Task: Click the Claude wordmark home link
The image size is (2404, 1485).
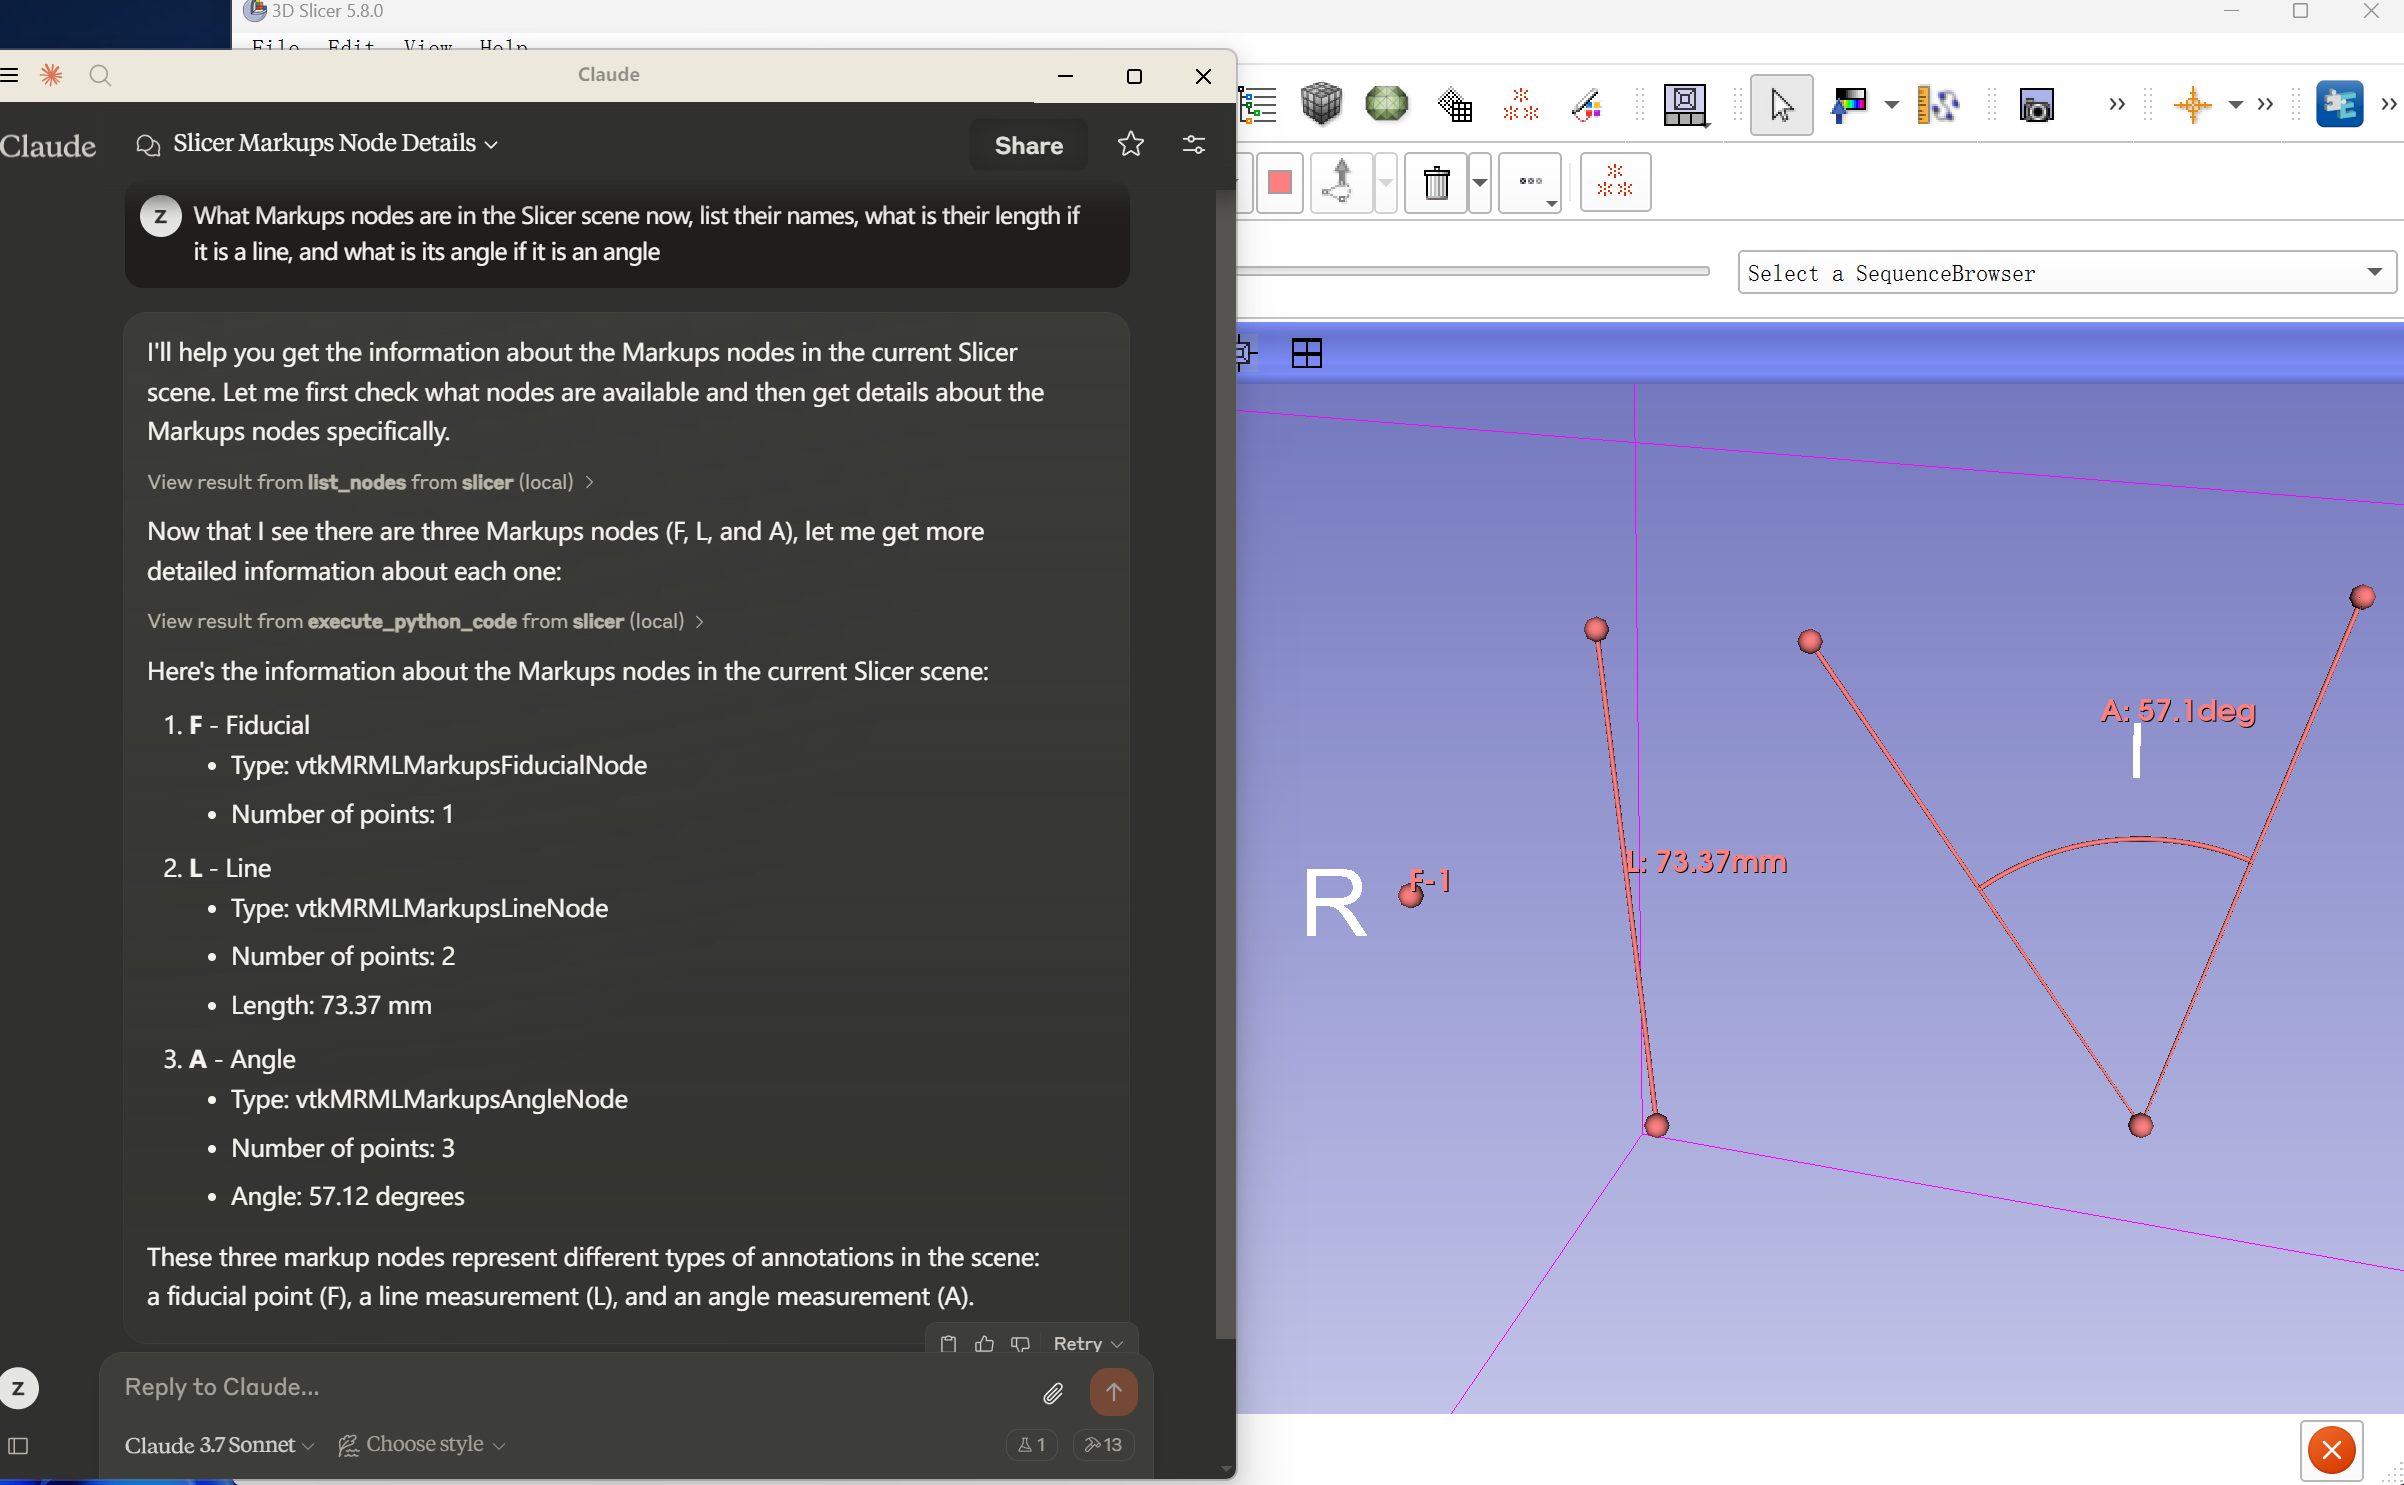Action: (47, 146)
